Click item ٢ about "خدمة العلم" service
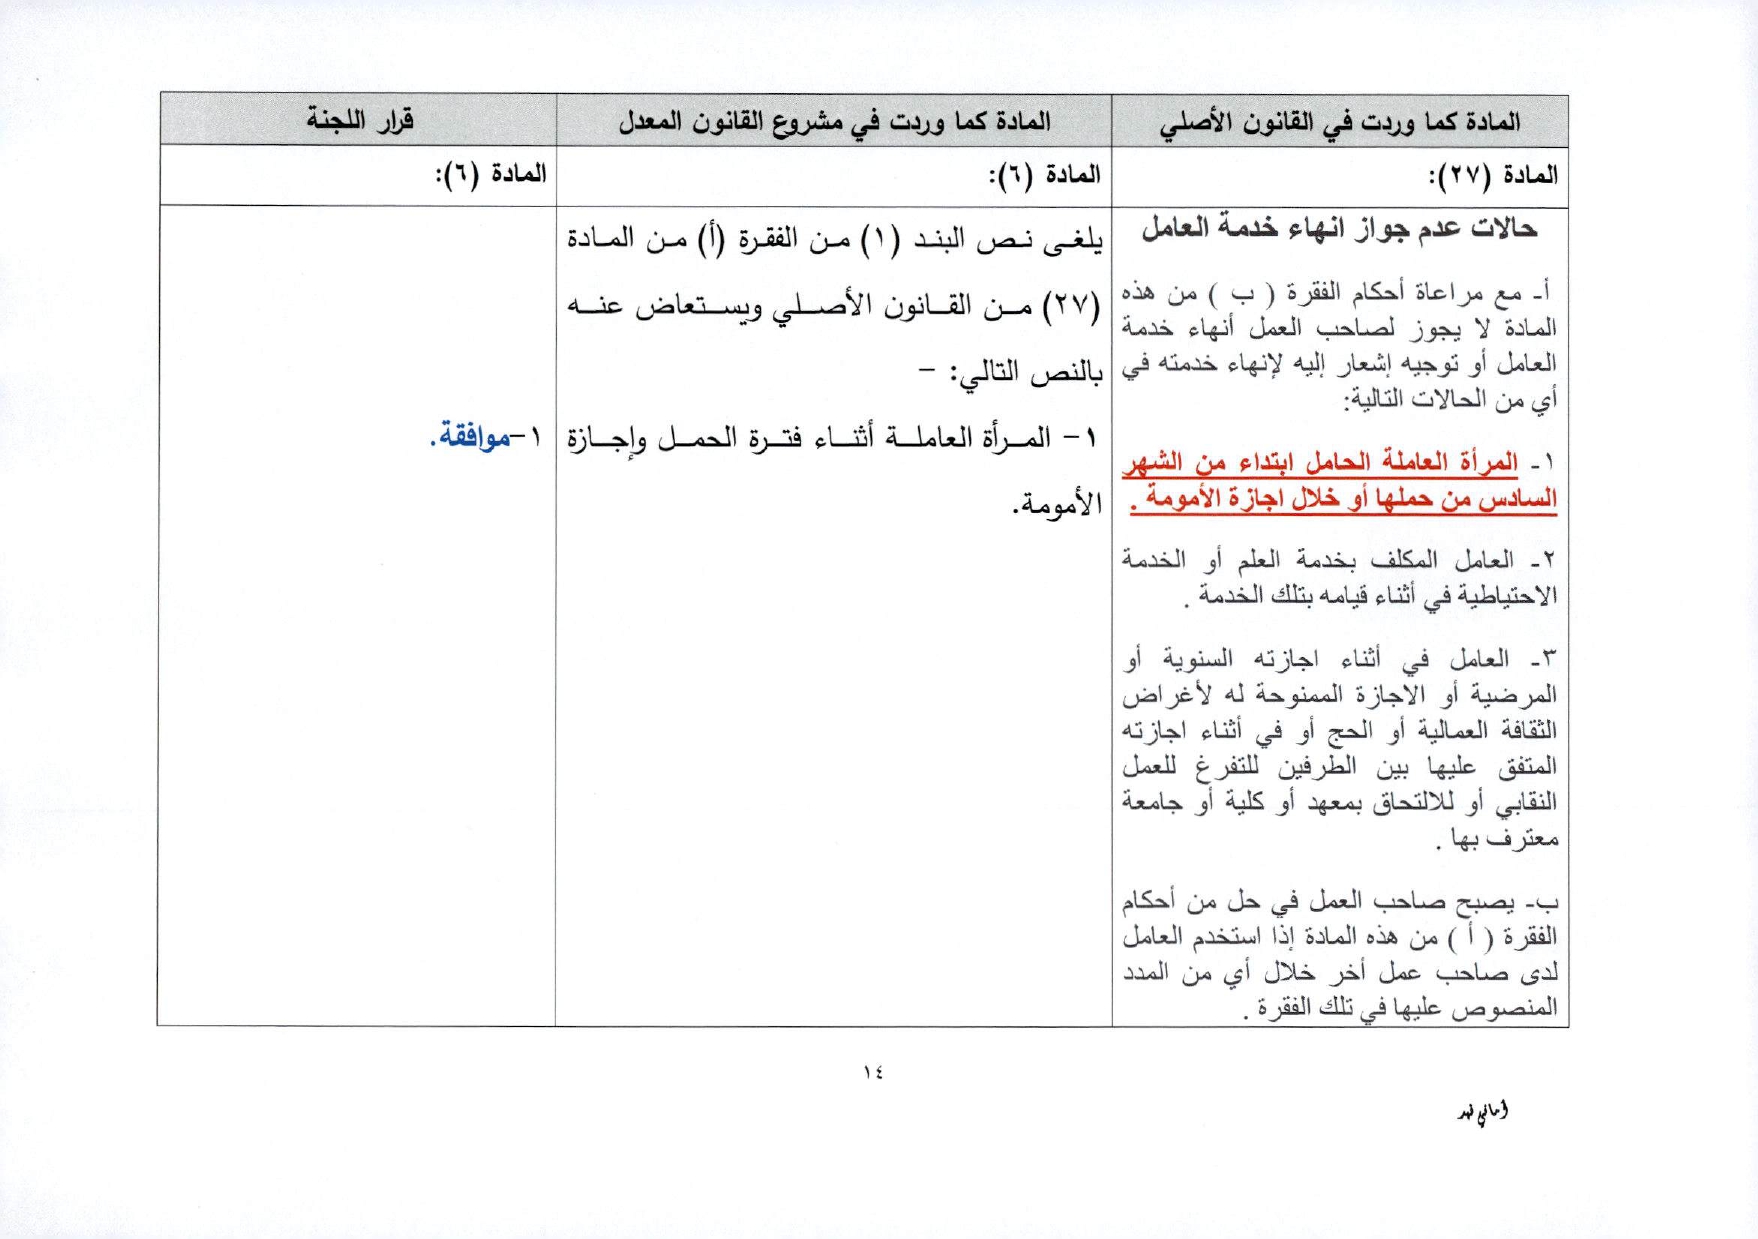Screen dimensions: 1758x1239 pos(1339,578)
